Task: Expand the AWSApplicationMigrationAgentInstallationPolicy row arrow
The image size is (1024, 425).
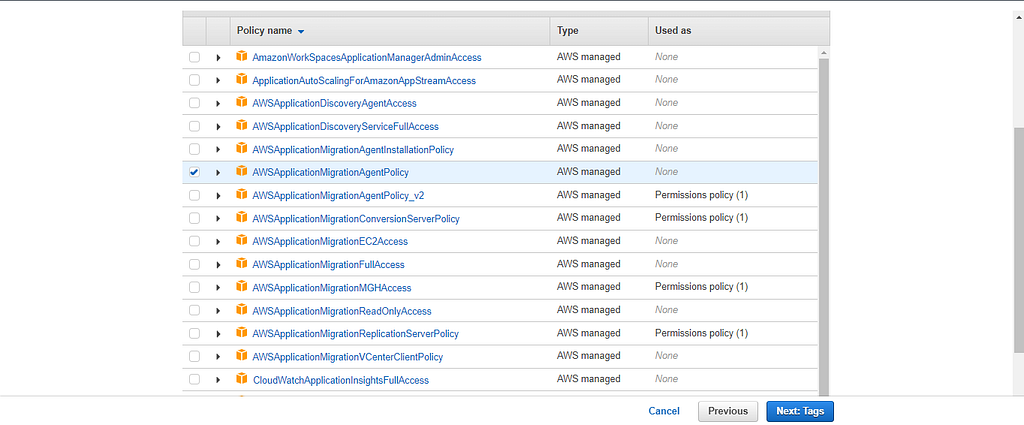Action: [218, 150]
